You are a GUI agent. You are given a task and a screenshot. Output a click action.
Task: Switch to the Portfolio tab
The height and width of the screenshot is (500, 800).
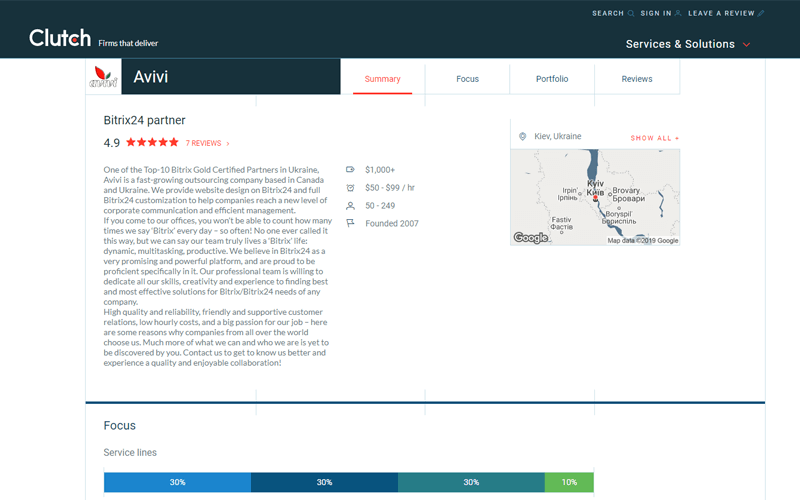tap(552, 79)
